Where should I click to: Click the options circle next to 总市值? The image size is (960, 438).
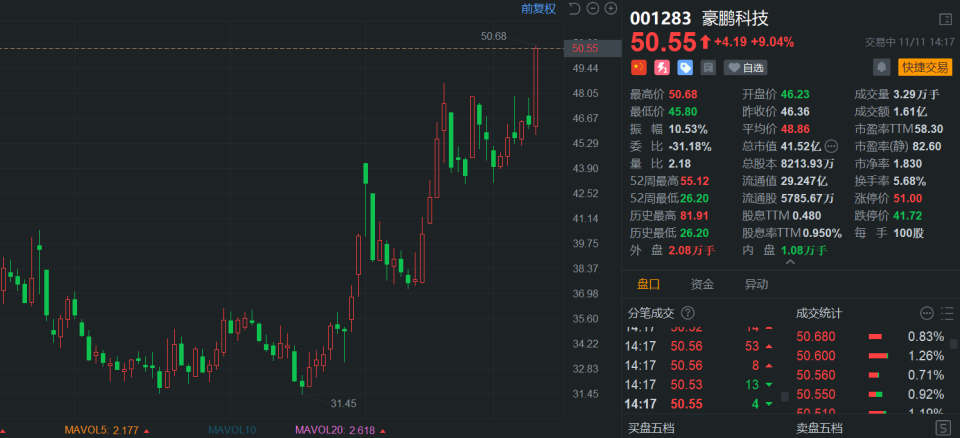click(x=831, y=146)
